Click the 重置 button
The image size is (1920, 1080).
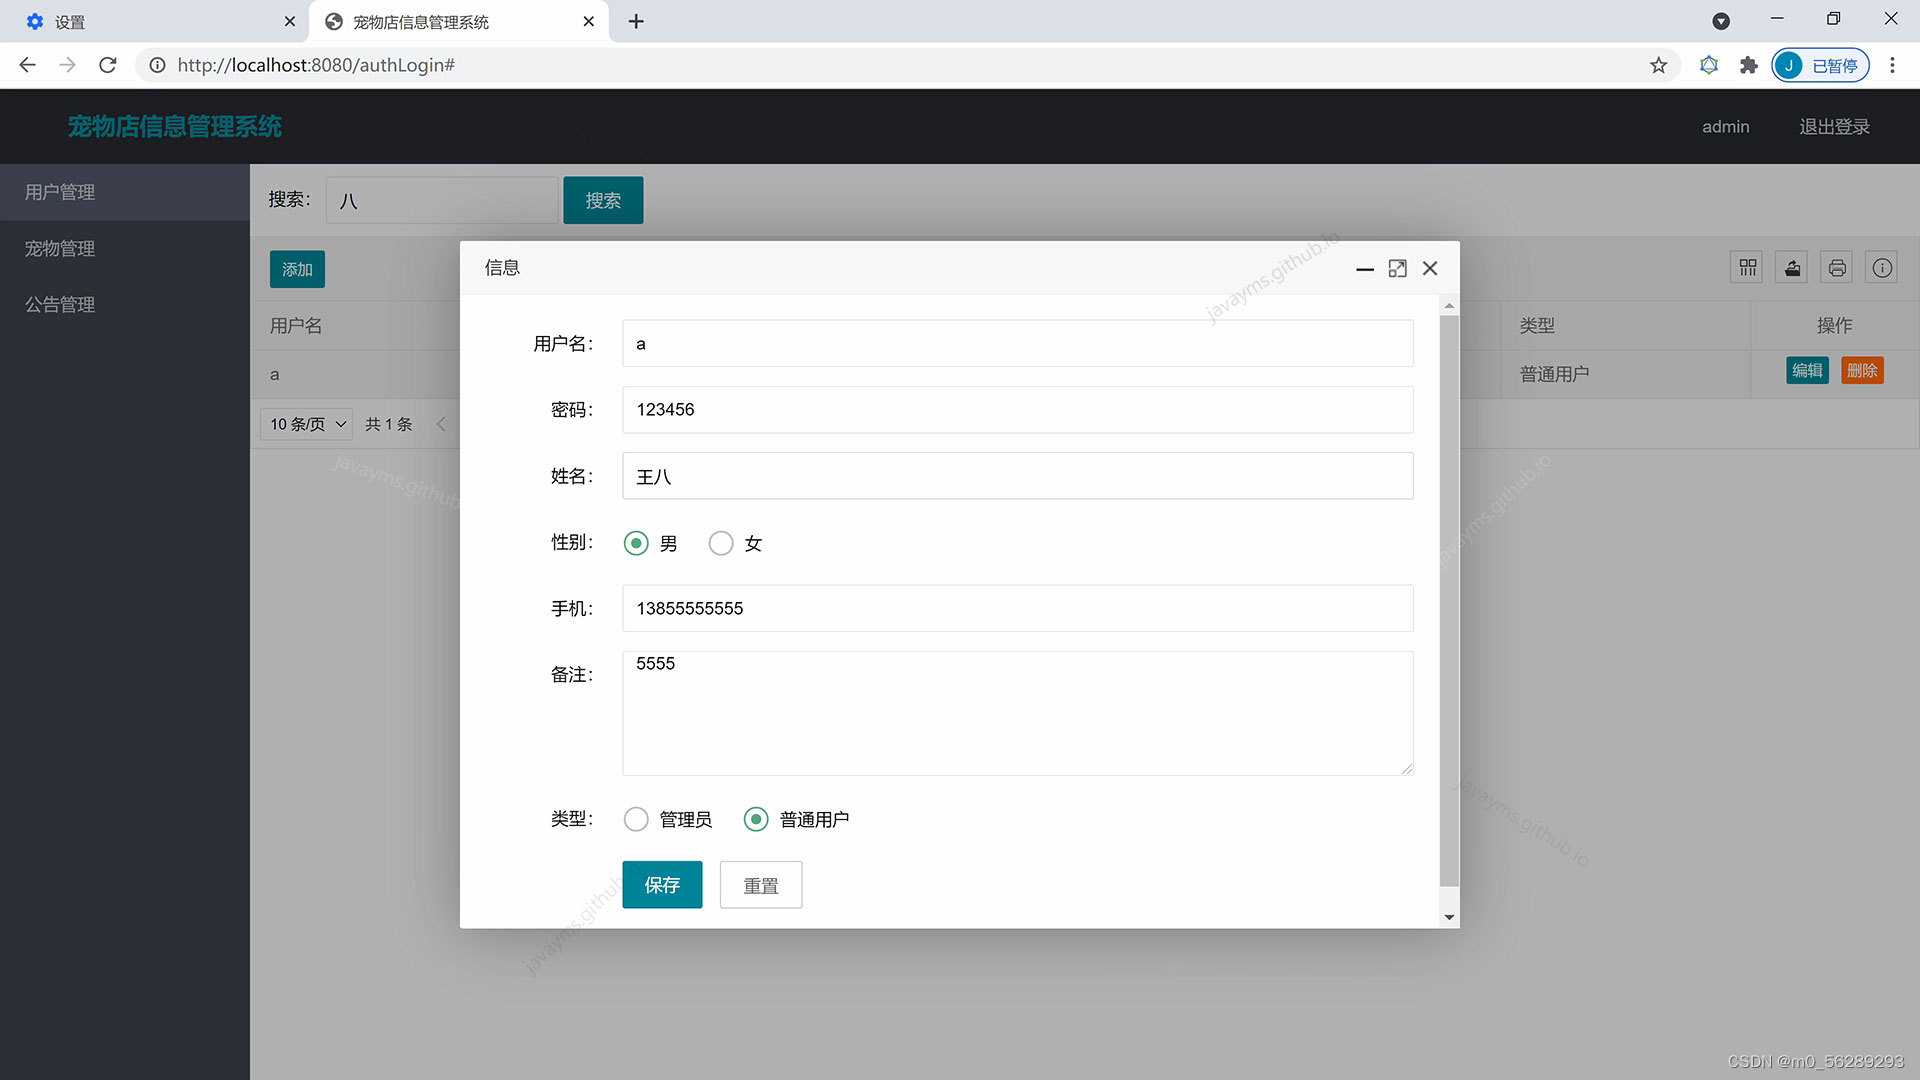(x=760, y=885)
